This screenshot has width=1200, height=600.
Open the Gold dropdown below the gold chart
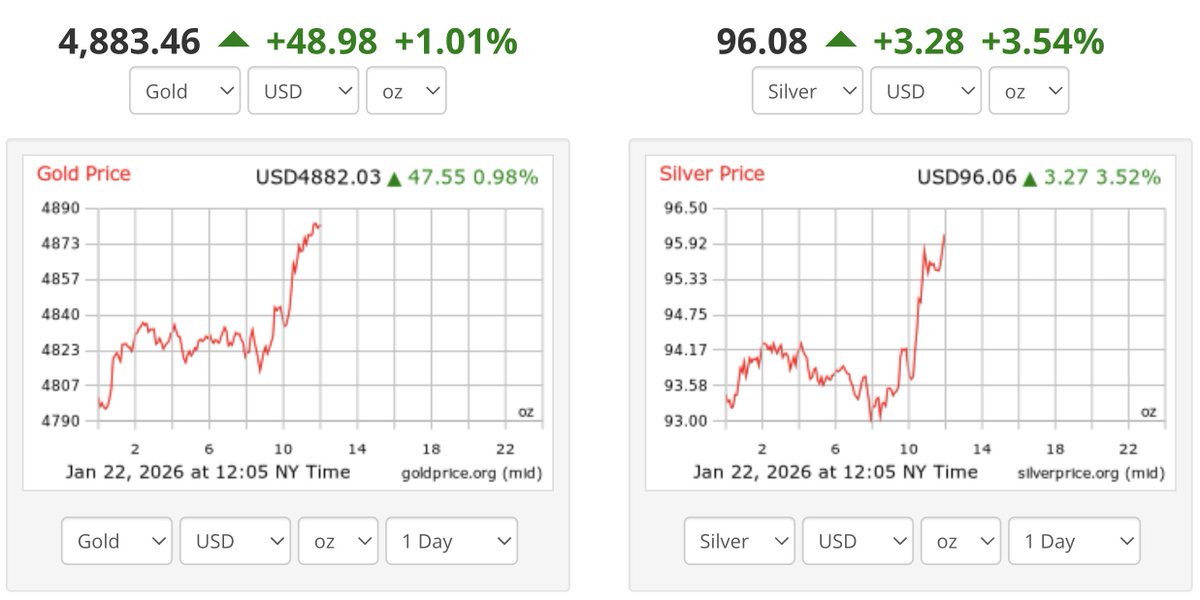point(117,541)
